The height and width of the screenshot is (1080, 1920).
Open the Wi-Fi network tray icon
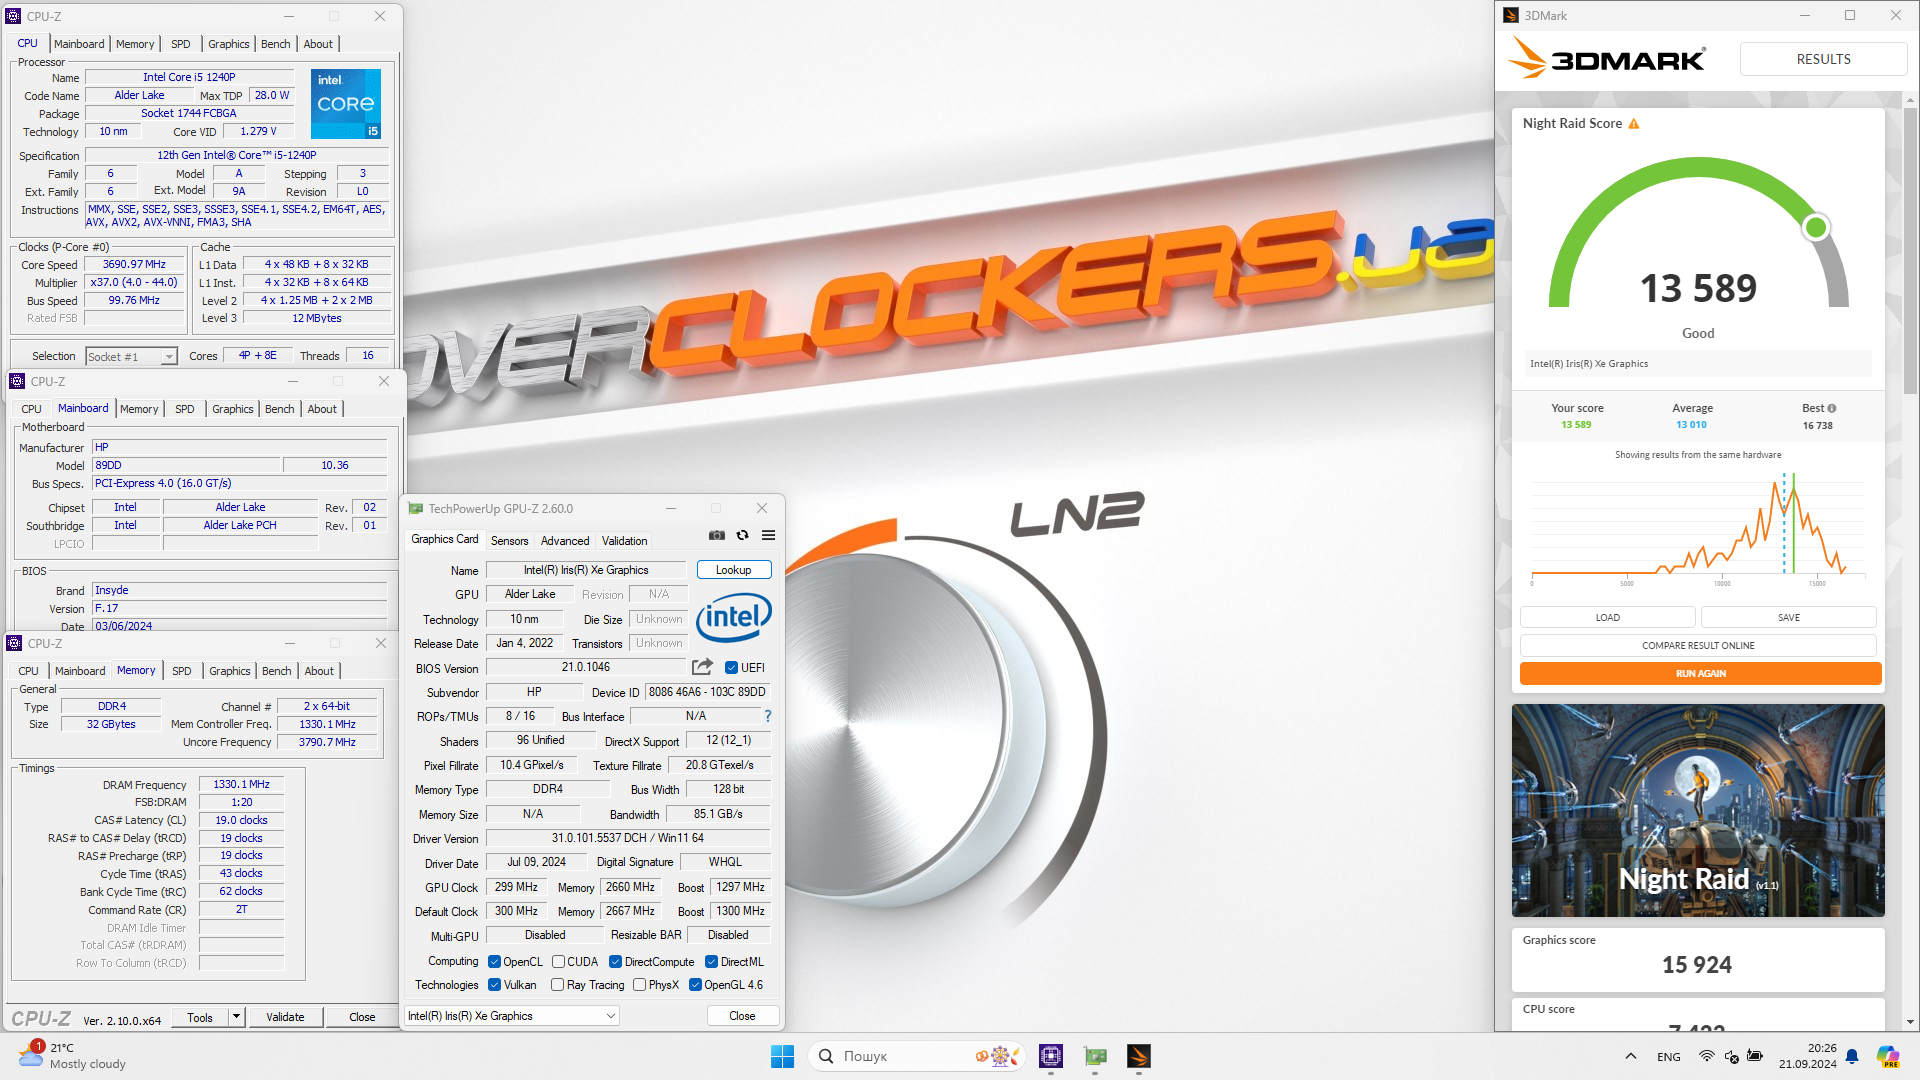(1707, 1056)
